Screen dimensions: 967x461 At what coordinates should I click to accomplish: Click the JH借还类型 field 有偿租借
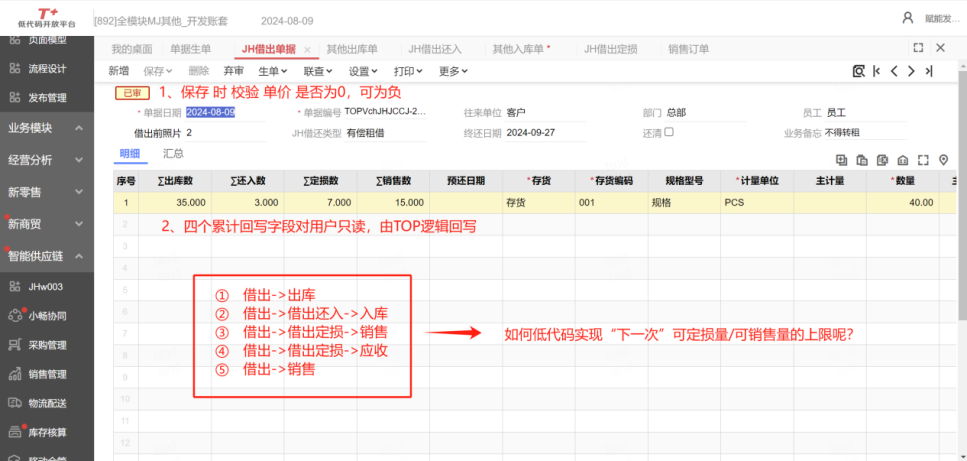pos(385,133)
